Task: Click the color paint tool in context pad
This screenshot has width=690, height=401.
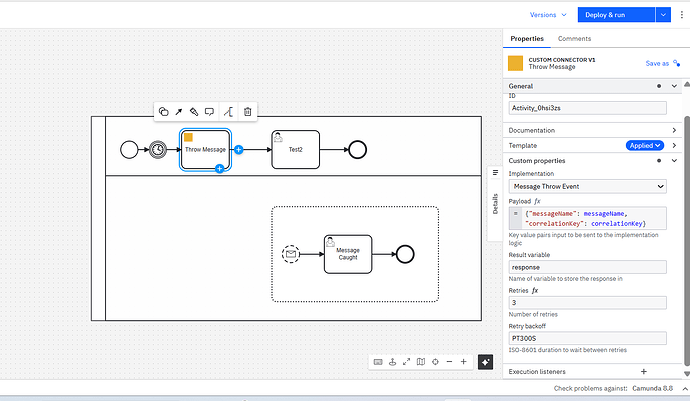Action: pyautogui.click(x=194, y=112)
